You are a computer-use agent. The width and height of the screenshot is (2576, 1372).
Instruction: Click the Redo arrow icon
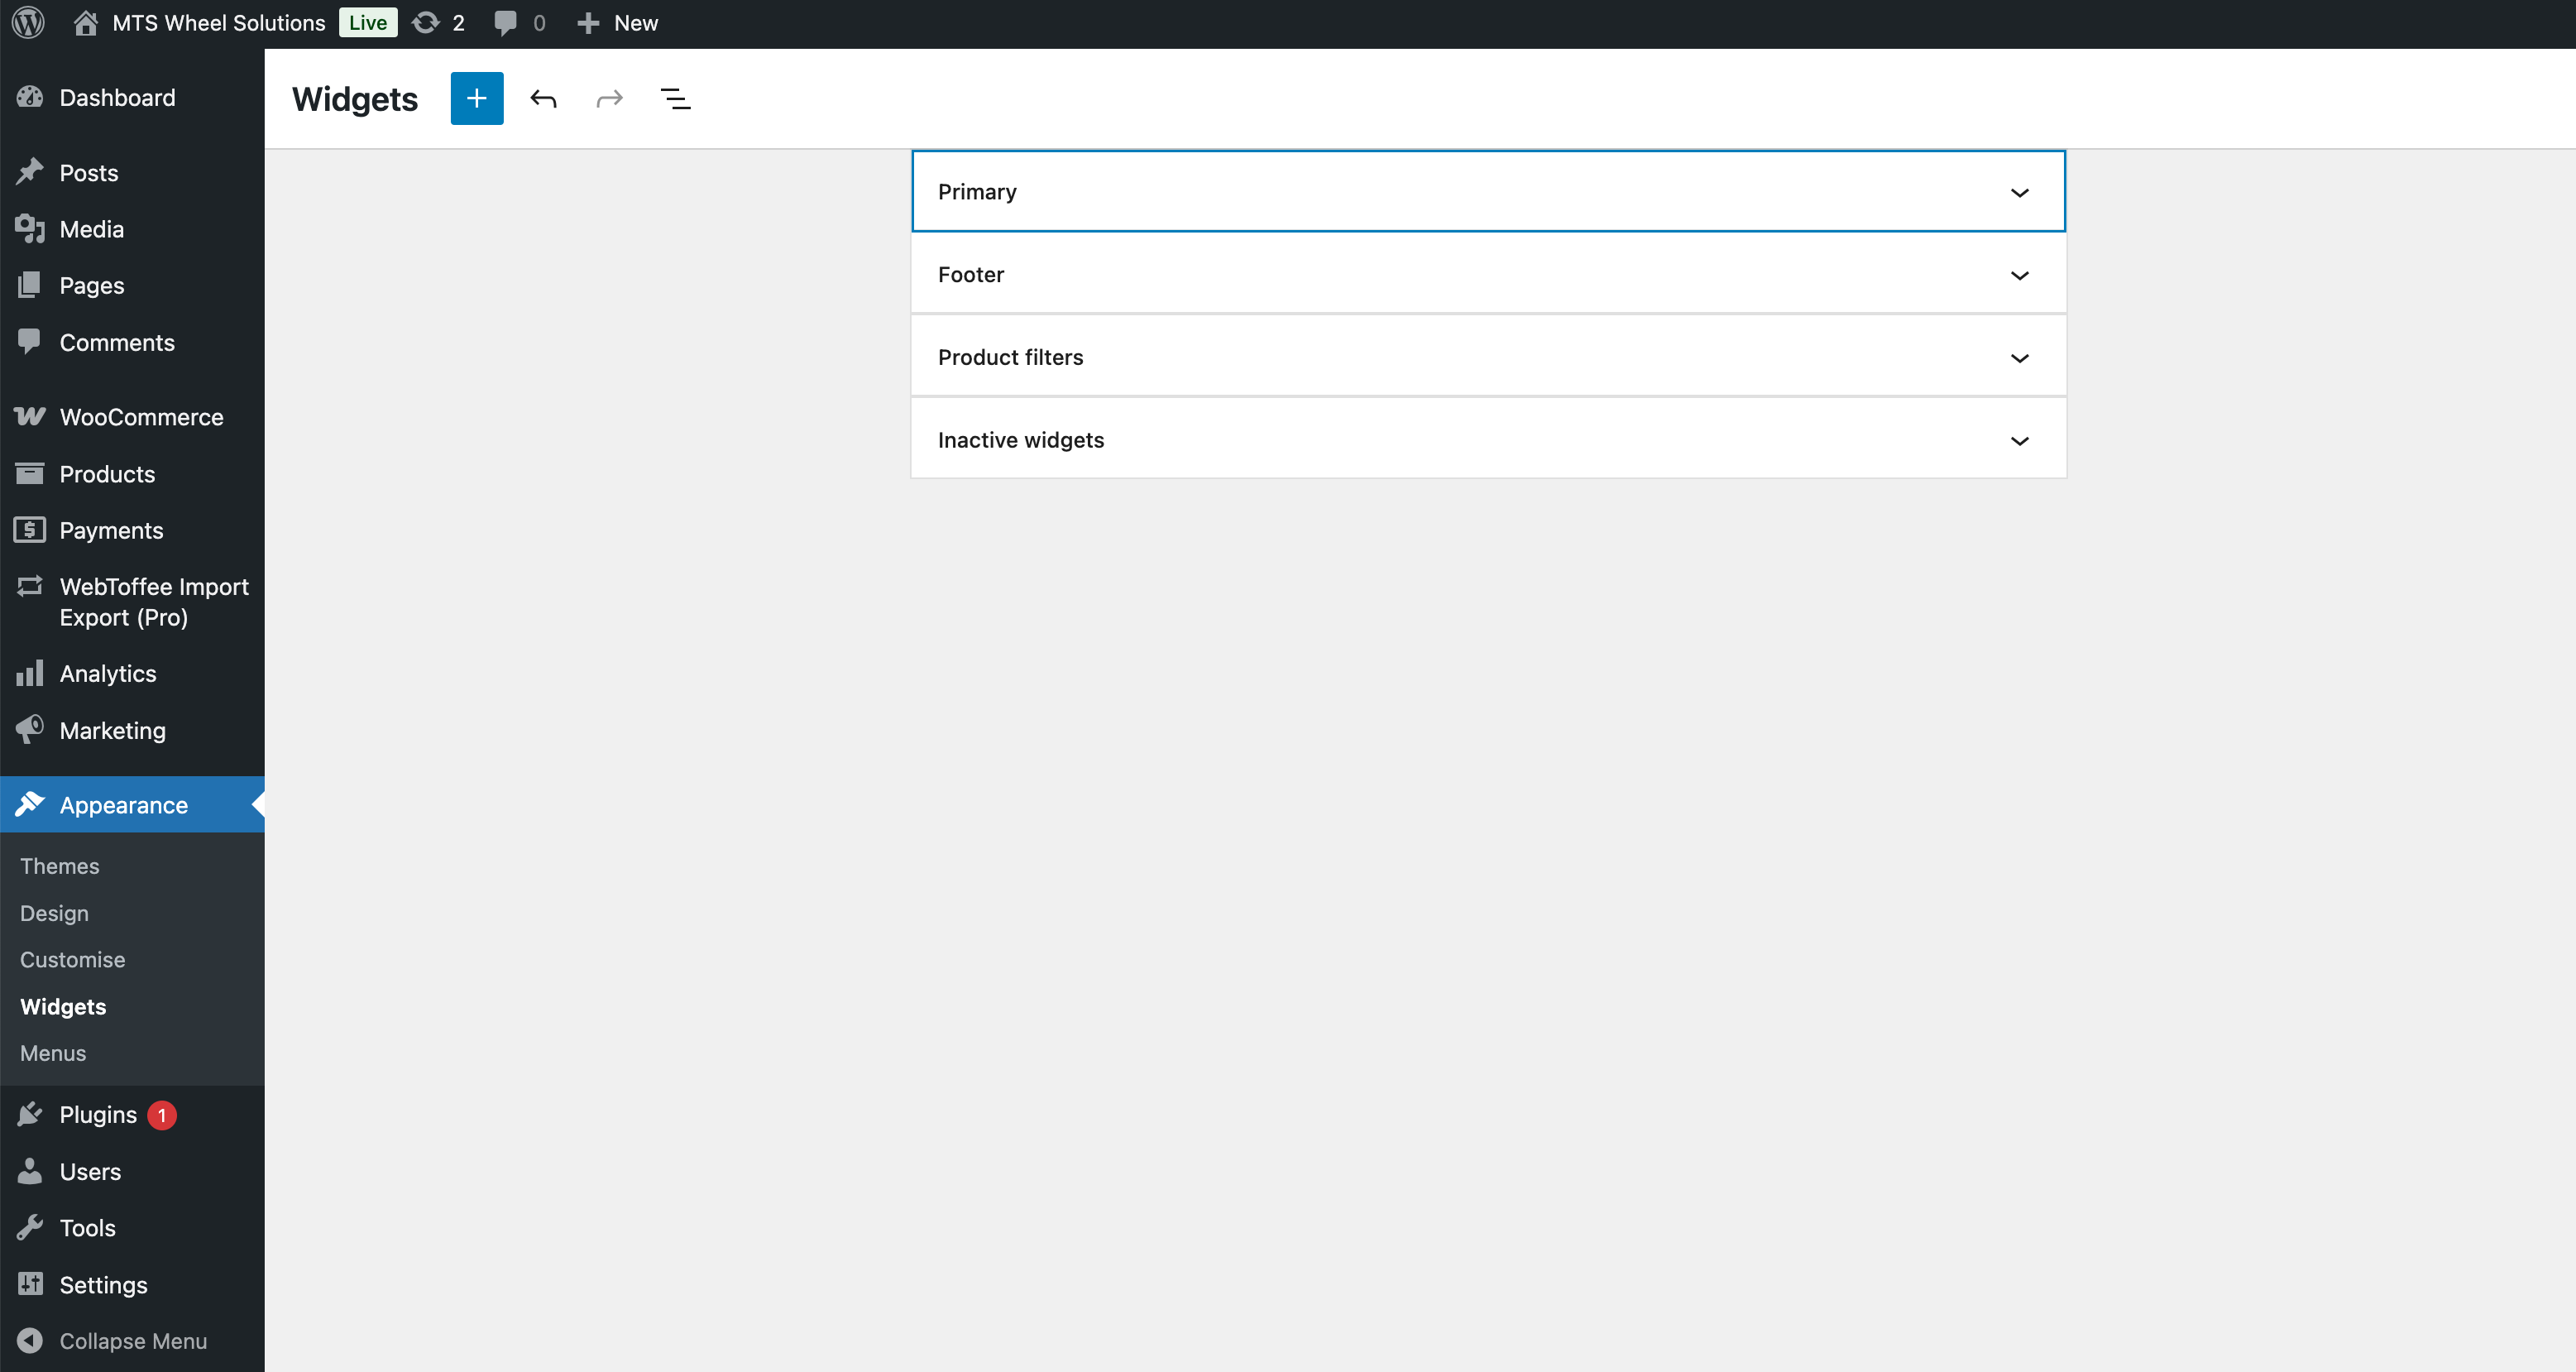(609, 98)
